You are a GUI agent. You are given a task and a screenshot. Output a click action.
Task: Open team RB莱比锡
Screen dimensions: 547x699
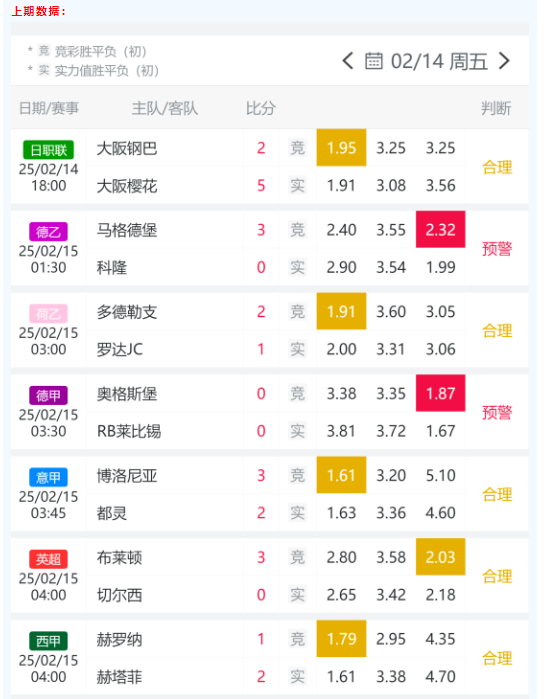129,431
